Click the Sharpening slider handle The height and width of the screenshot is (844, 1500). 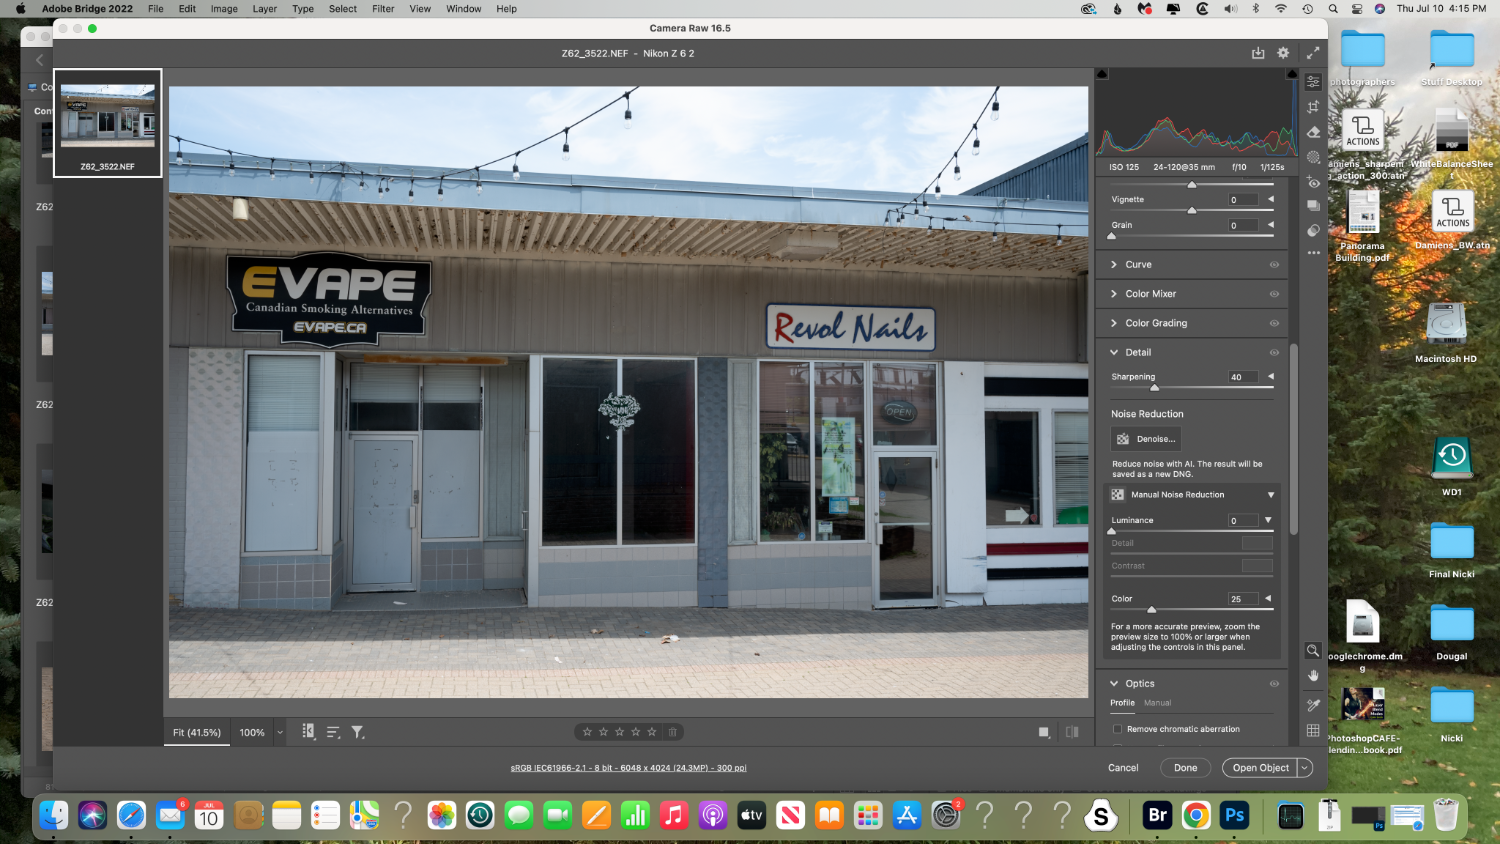coord(1155,387)
